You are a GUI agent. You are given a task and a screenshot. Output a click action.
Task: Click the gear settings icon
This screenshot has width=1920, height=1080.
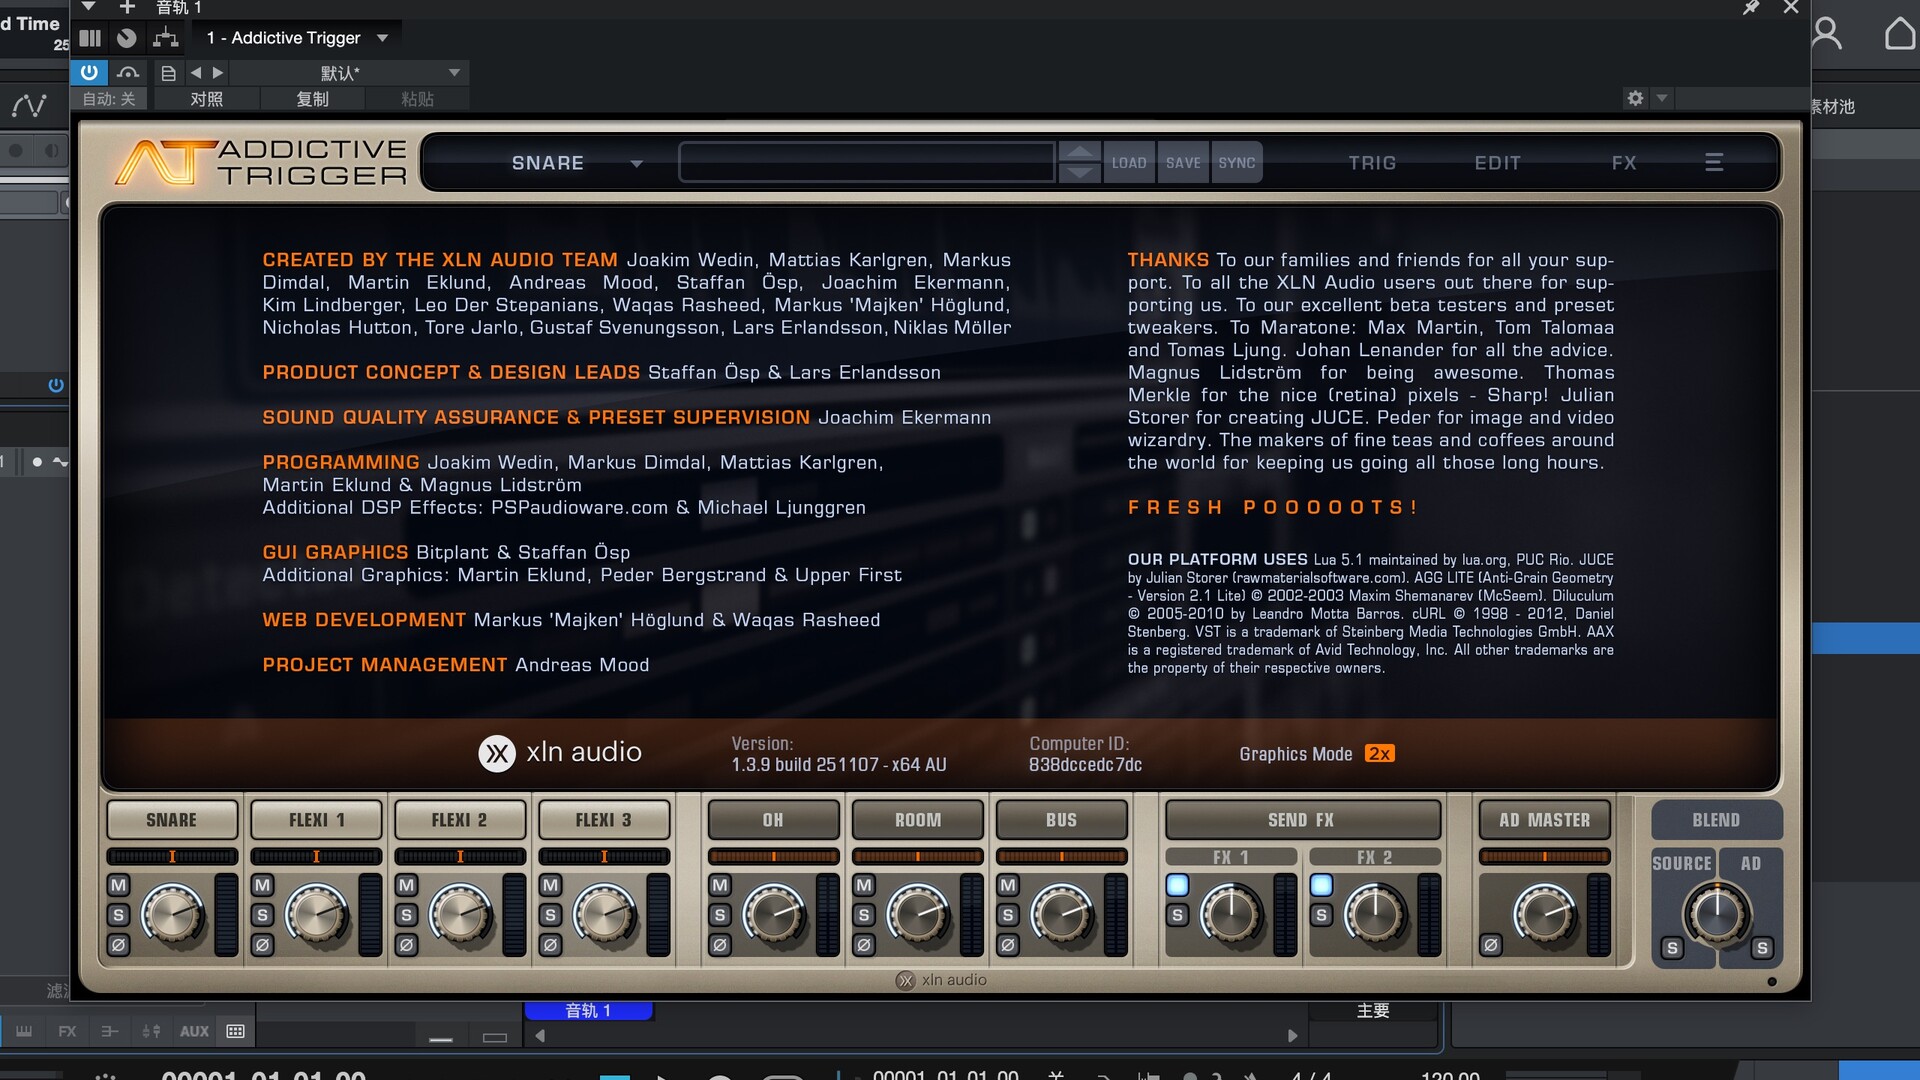tap(1635, 98)
